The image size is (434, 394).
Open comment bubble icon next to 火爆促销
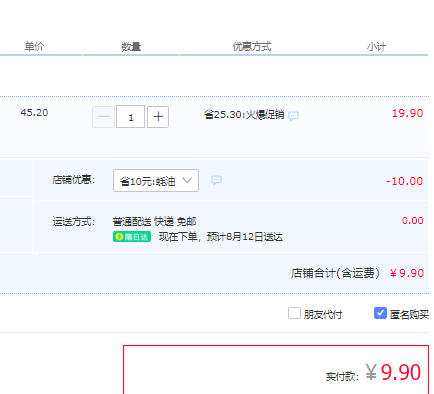(x=293, y=116)
